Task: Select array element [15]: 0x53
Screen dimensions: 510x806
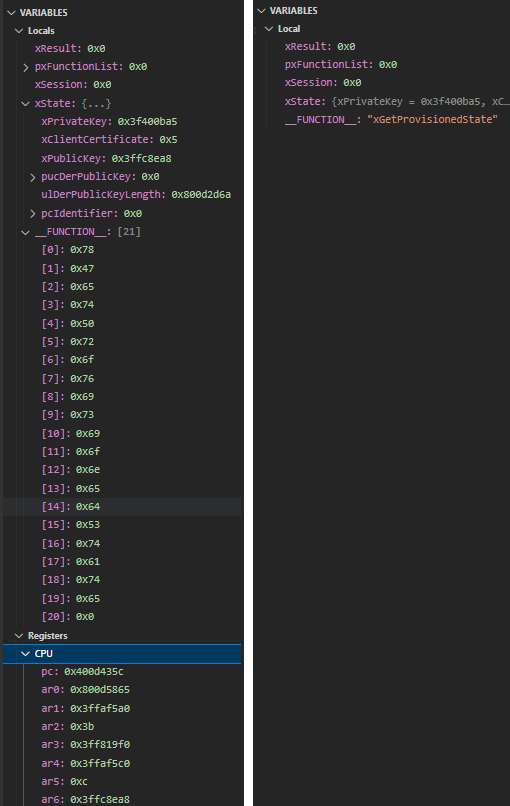Action: click(x=70, y=525)
